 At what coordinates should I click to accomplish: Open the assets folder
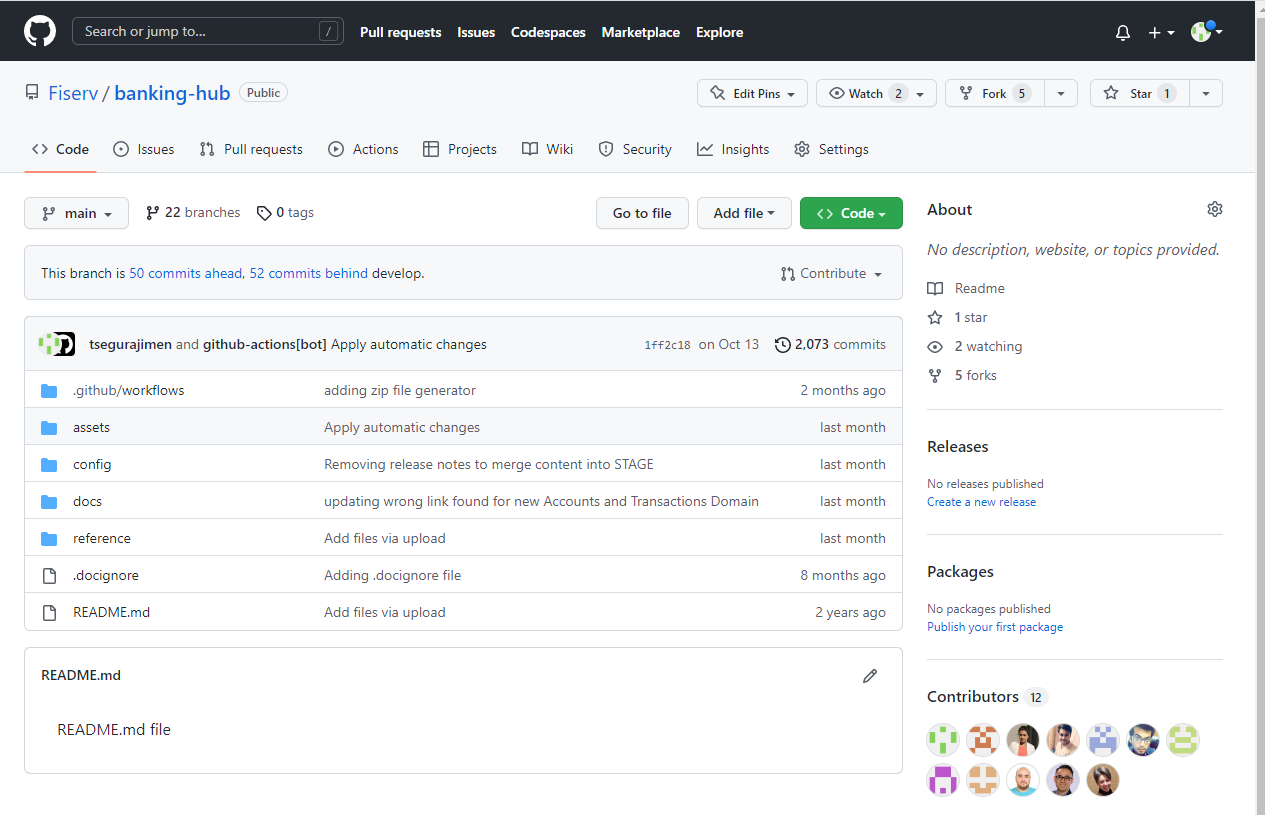tap(91, 427)
